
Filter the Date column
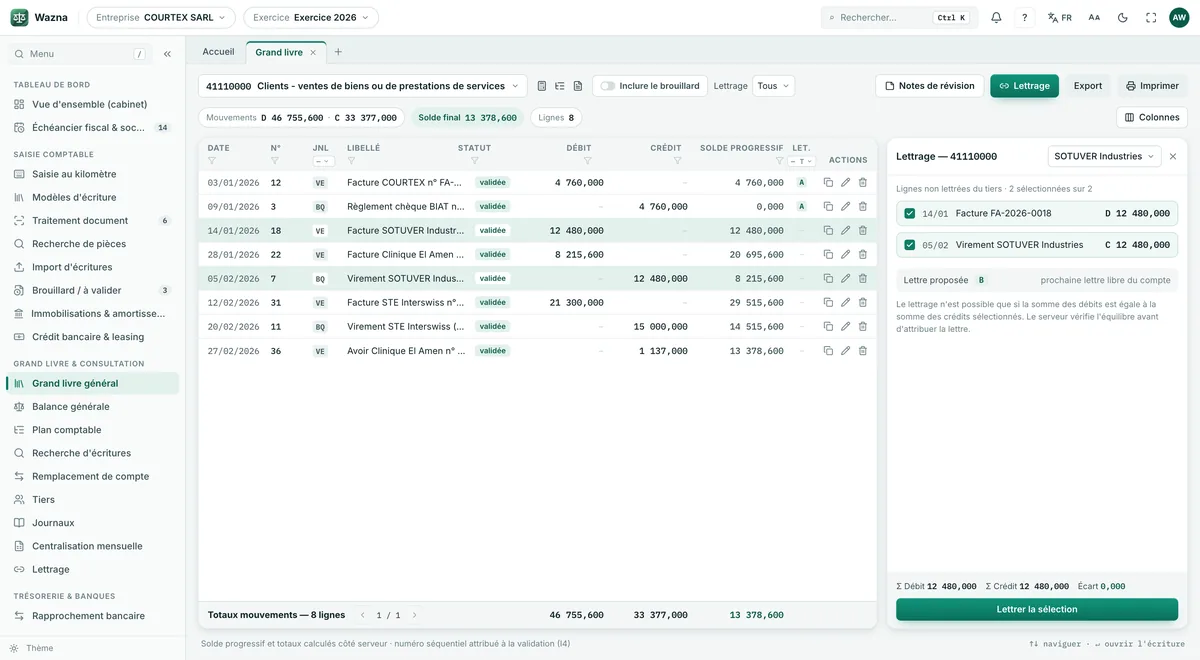(212, 160)
